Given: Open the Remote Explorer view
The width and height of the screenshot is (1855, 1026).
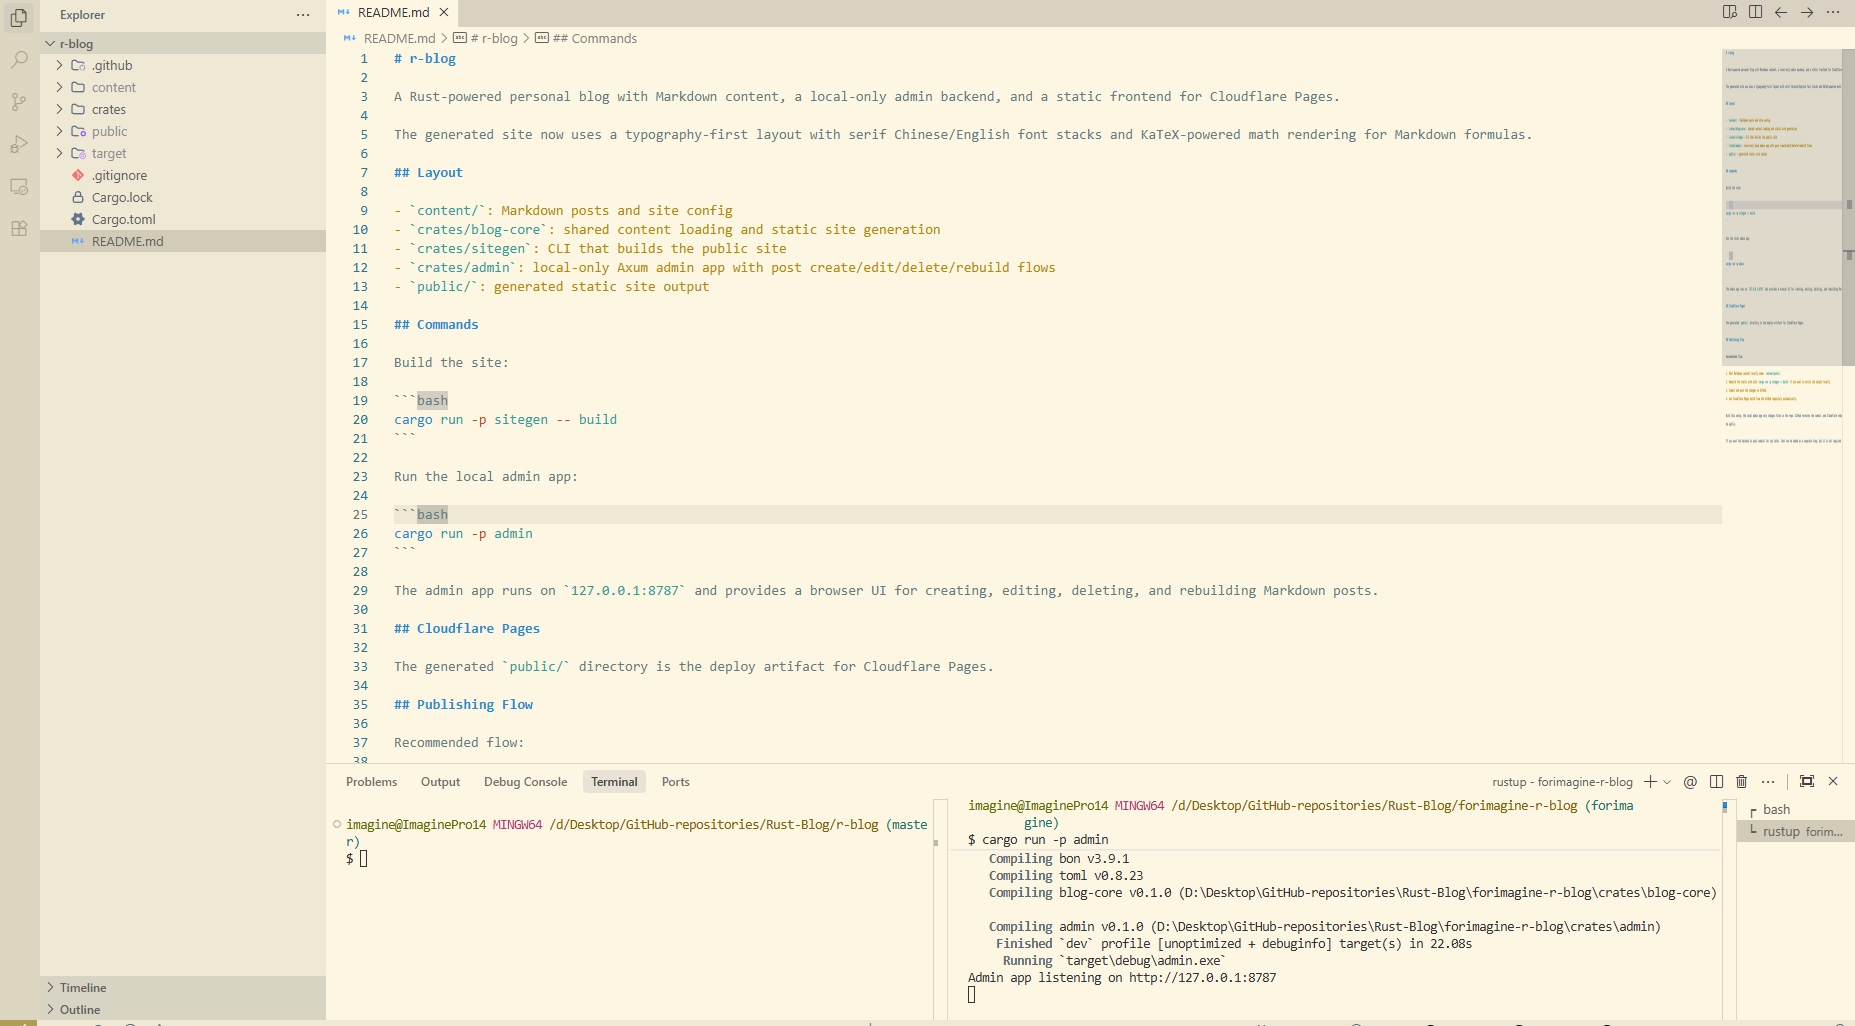Looking at the screenshot, I should [x=19, y=186].
